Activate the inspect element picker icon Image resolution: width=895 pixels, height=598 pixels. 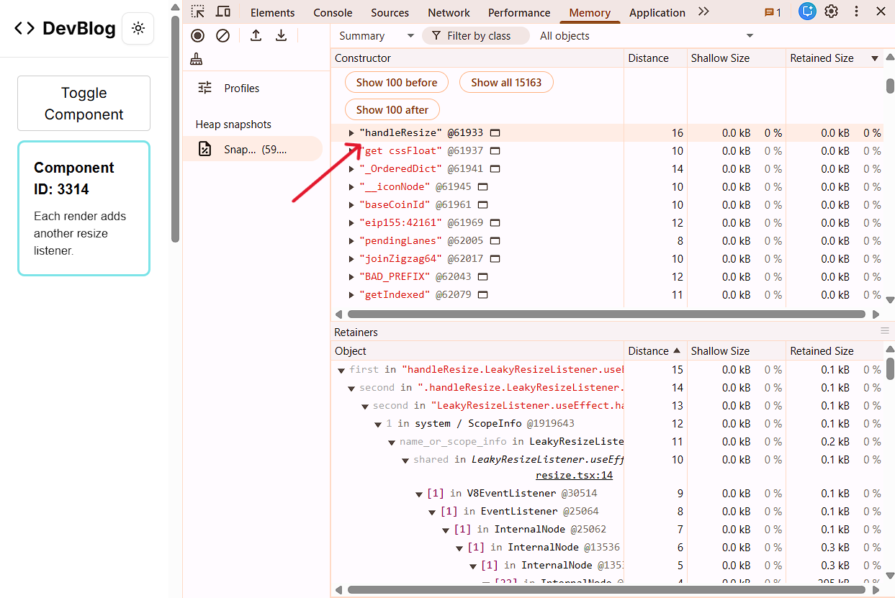[x=198, y=12]
